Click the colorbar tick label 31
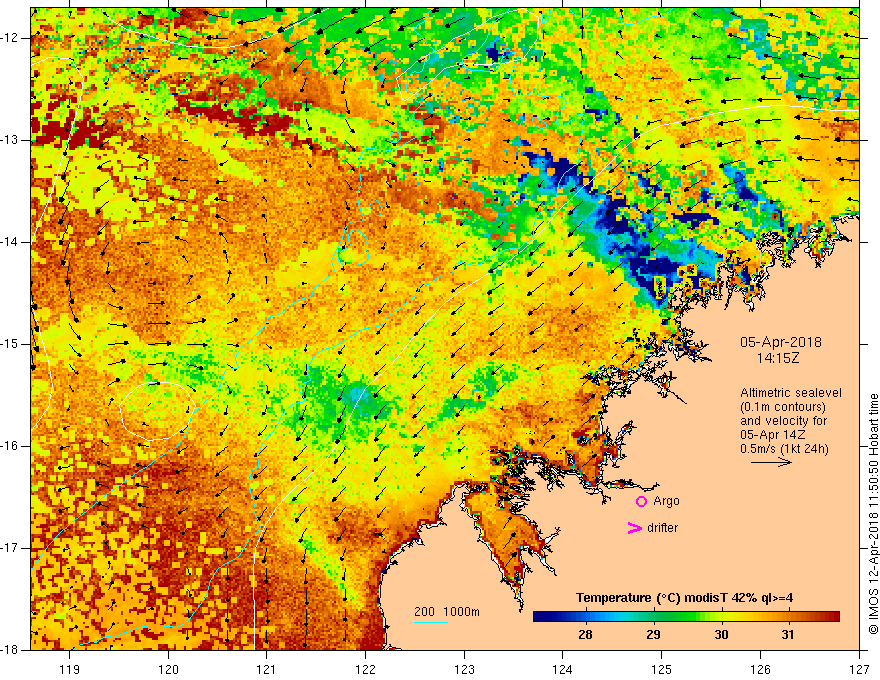Image resolution: width=880 pixels, height=680 pixels. (x=789, y=635)
